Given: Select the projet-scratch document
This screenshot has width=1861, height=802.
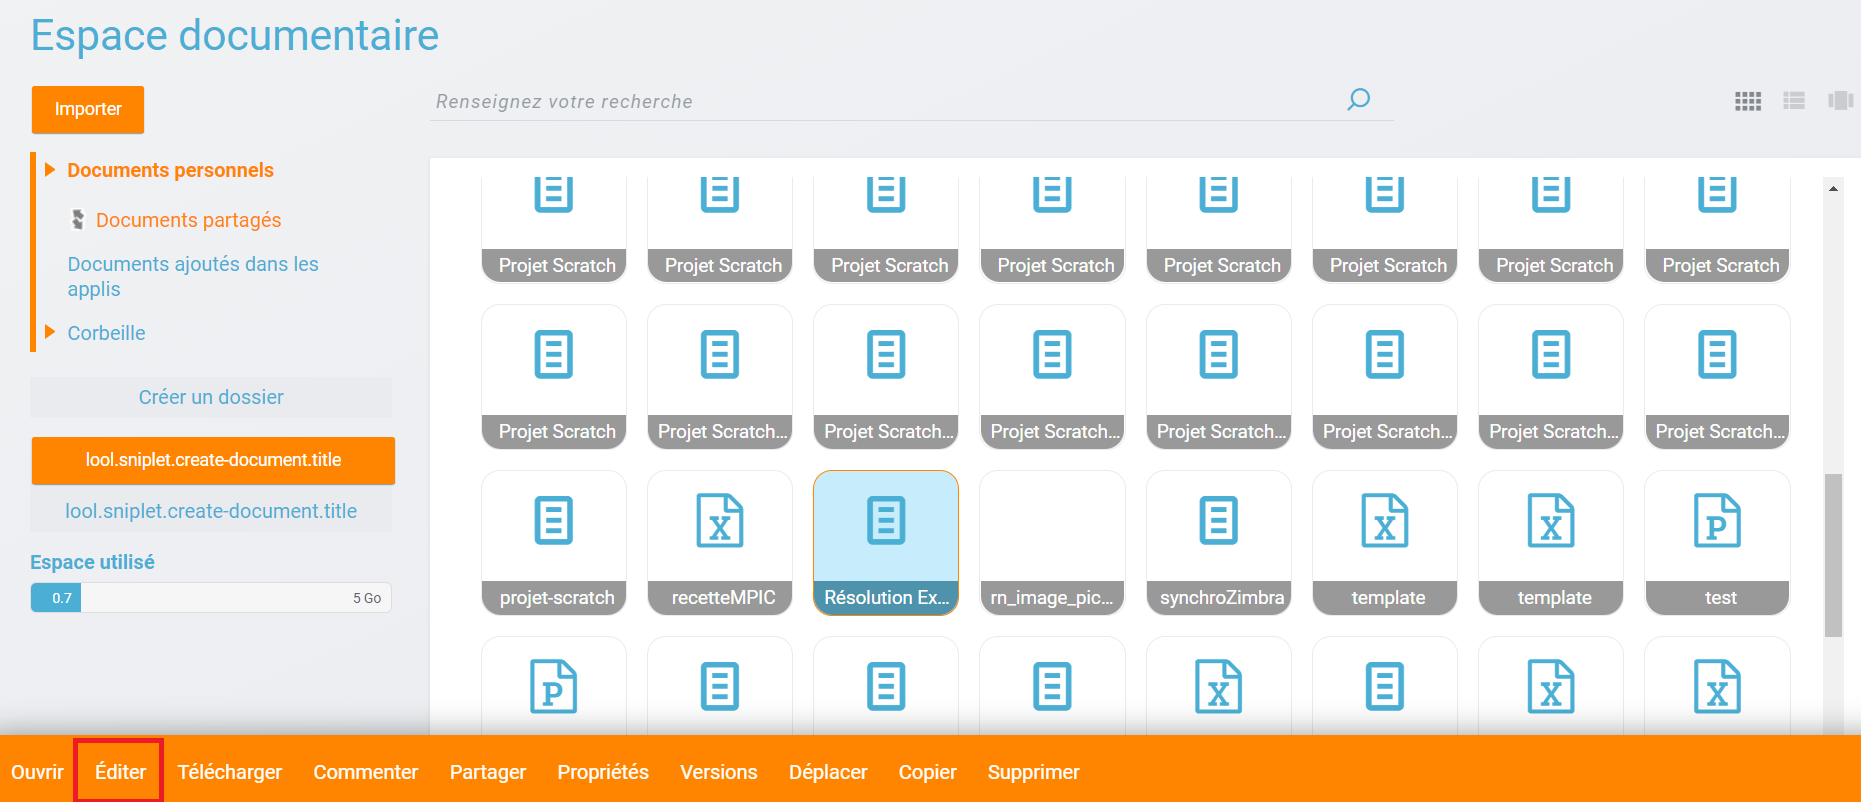Looking at the screenshot, I should click(x=554, y=542).
